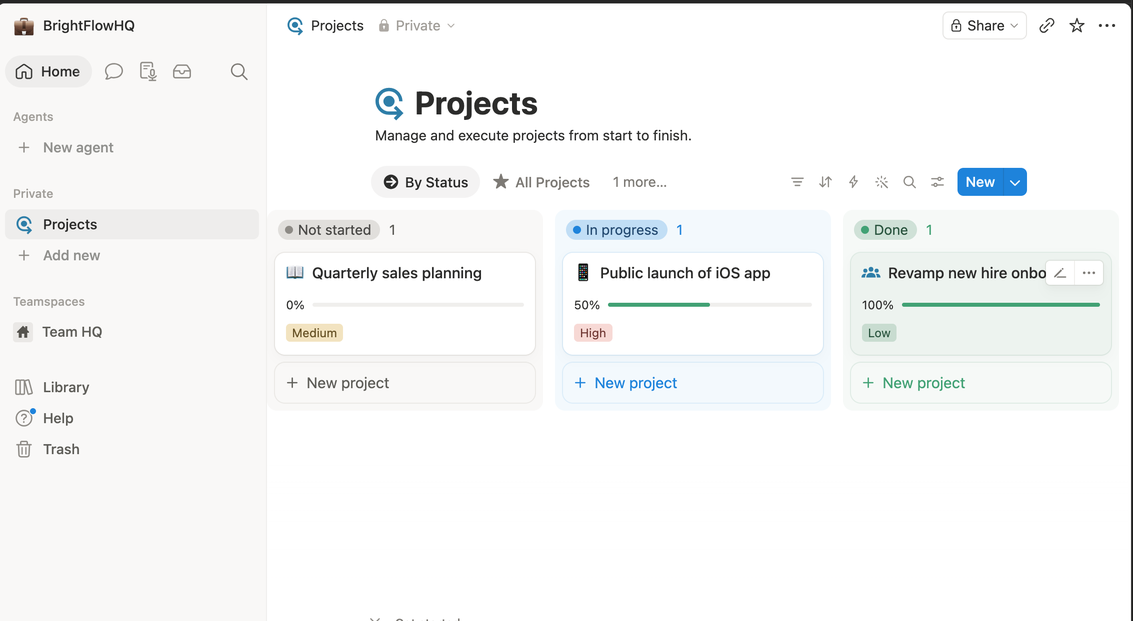Click the Library books icon

coord(24,387)
